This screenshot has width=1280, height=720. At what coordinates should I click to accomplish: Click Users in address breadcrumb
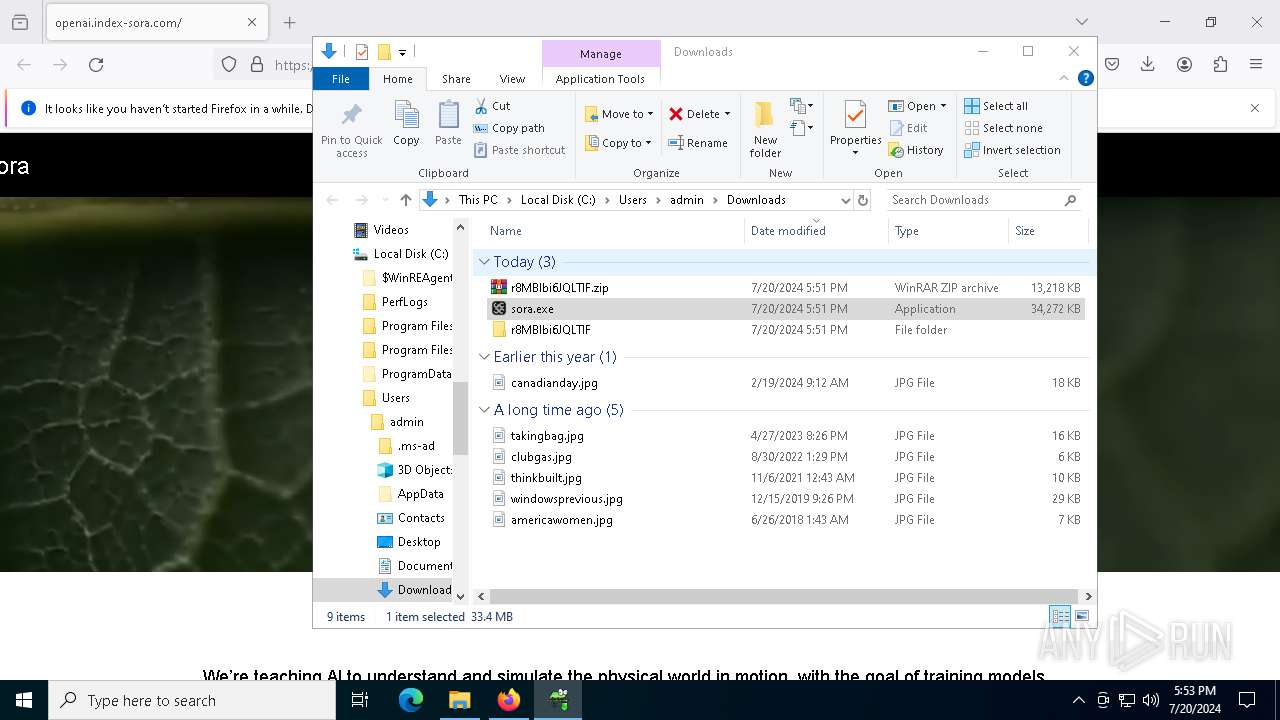click(x=632, y=200)
